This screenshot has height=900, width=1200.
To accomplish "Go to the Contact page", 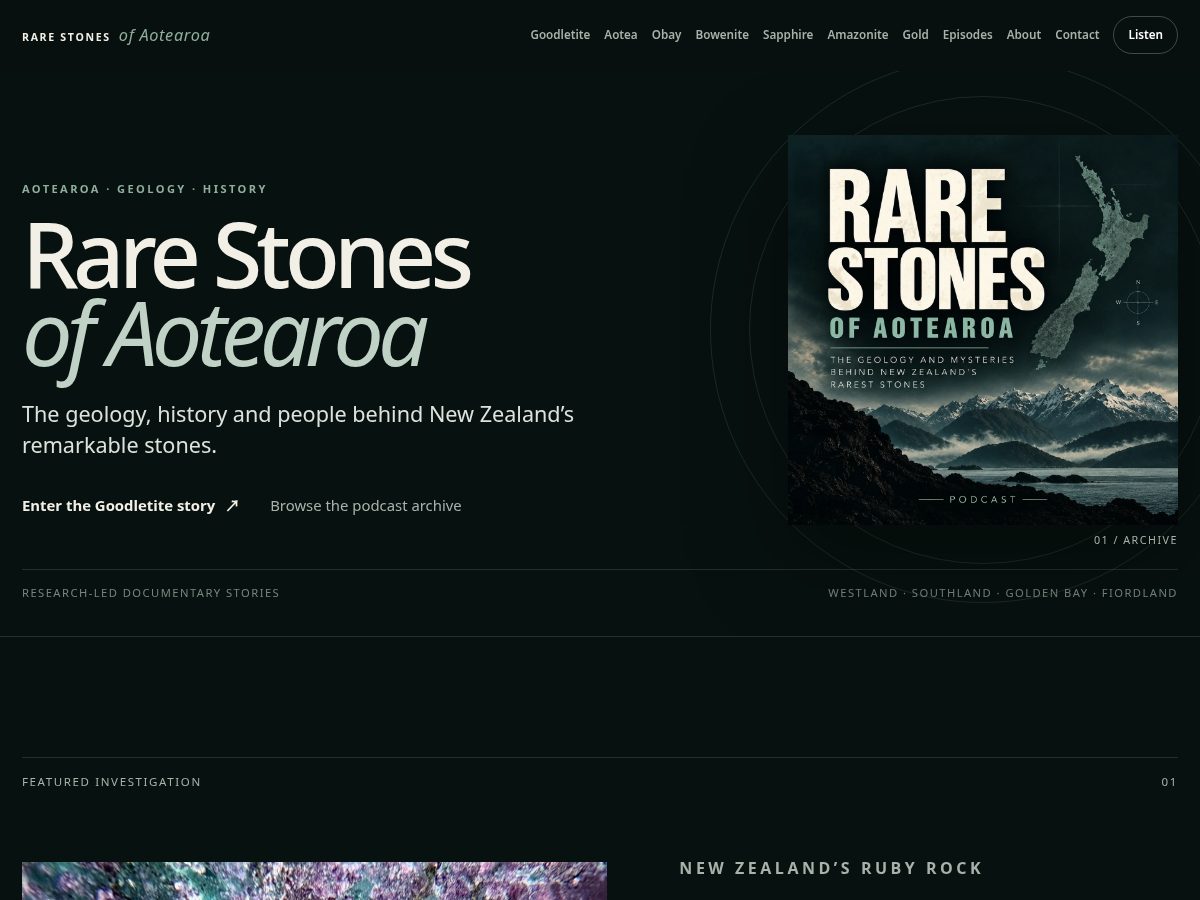I will pos(1077,35).
